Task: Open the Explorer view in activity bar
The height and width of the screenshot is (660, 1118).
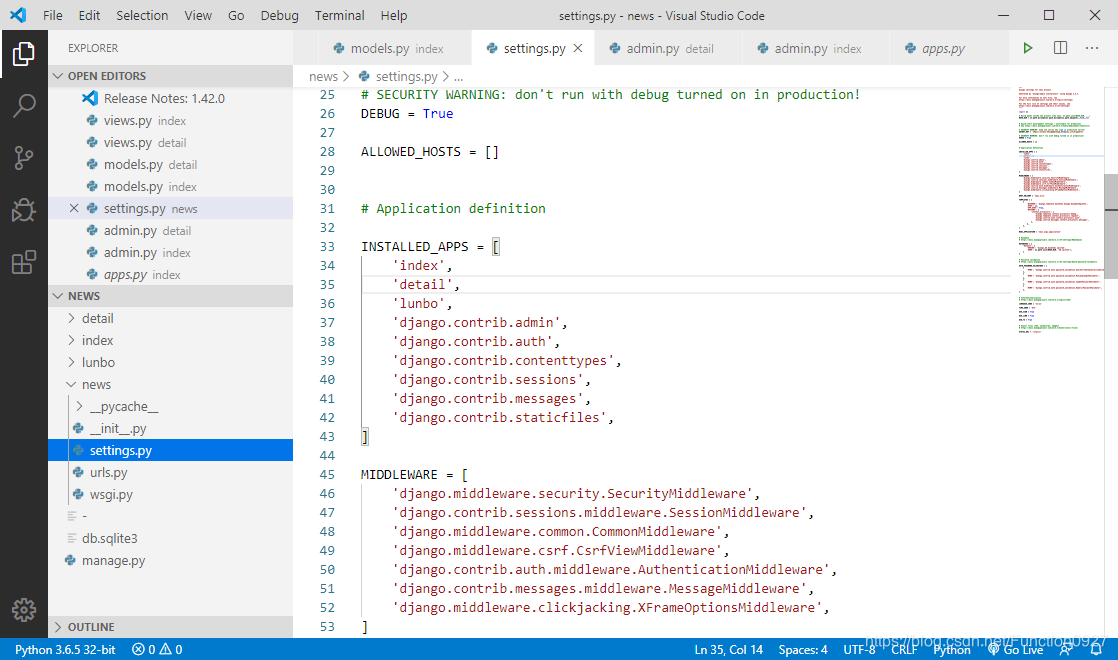Action: 24,53
